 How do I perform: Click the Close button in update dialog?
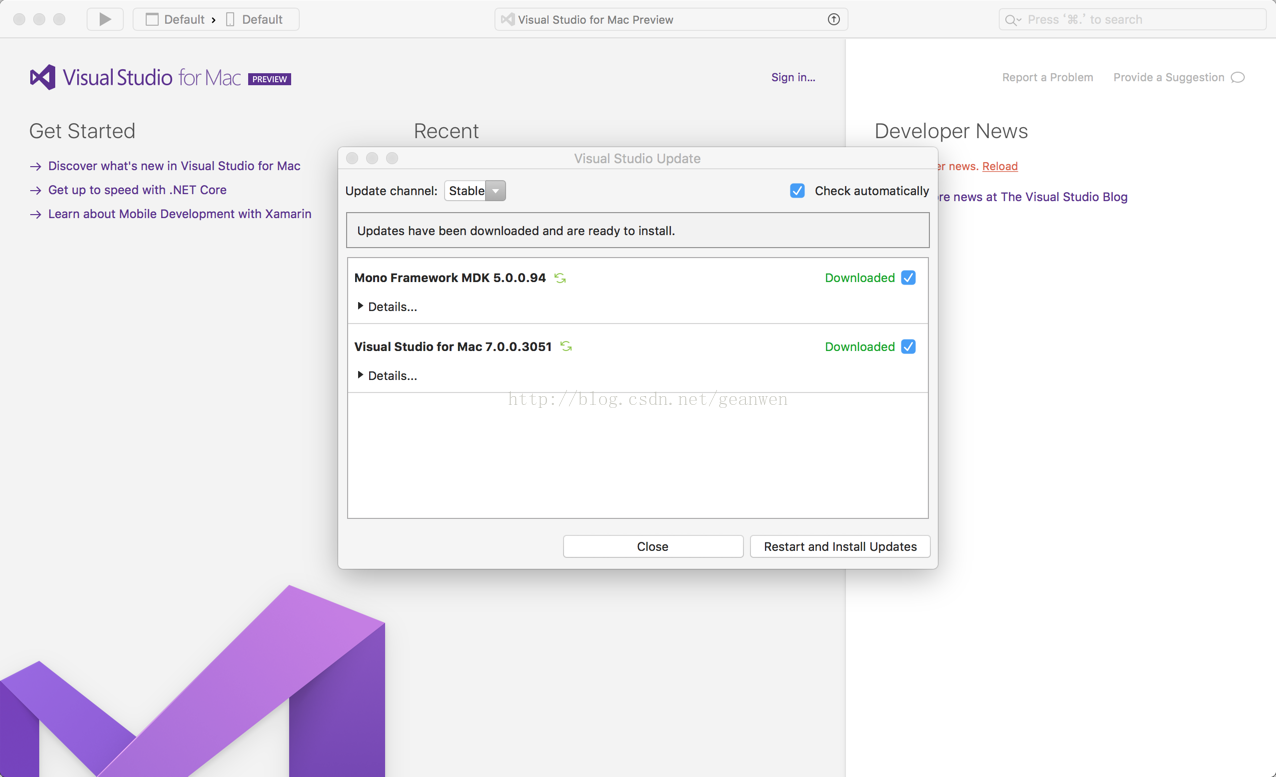pyautogui.click(x=653, y=547)
